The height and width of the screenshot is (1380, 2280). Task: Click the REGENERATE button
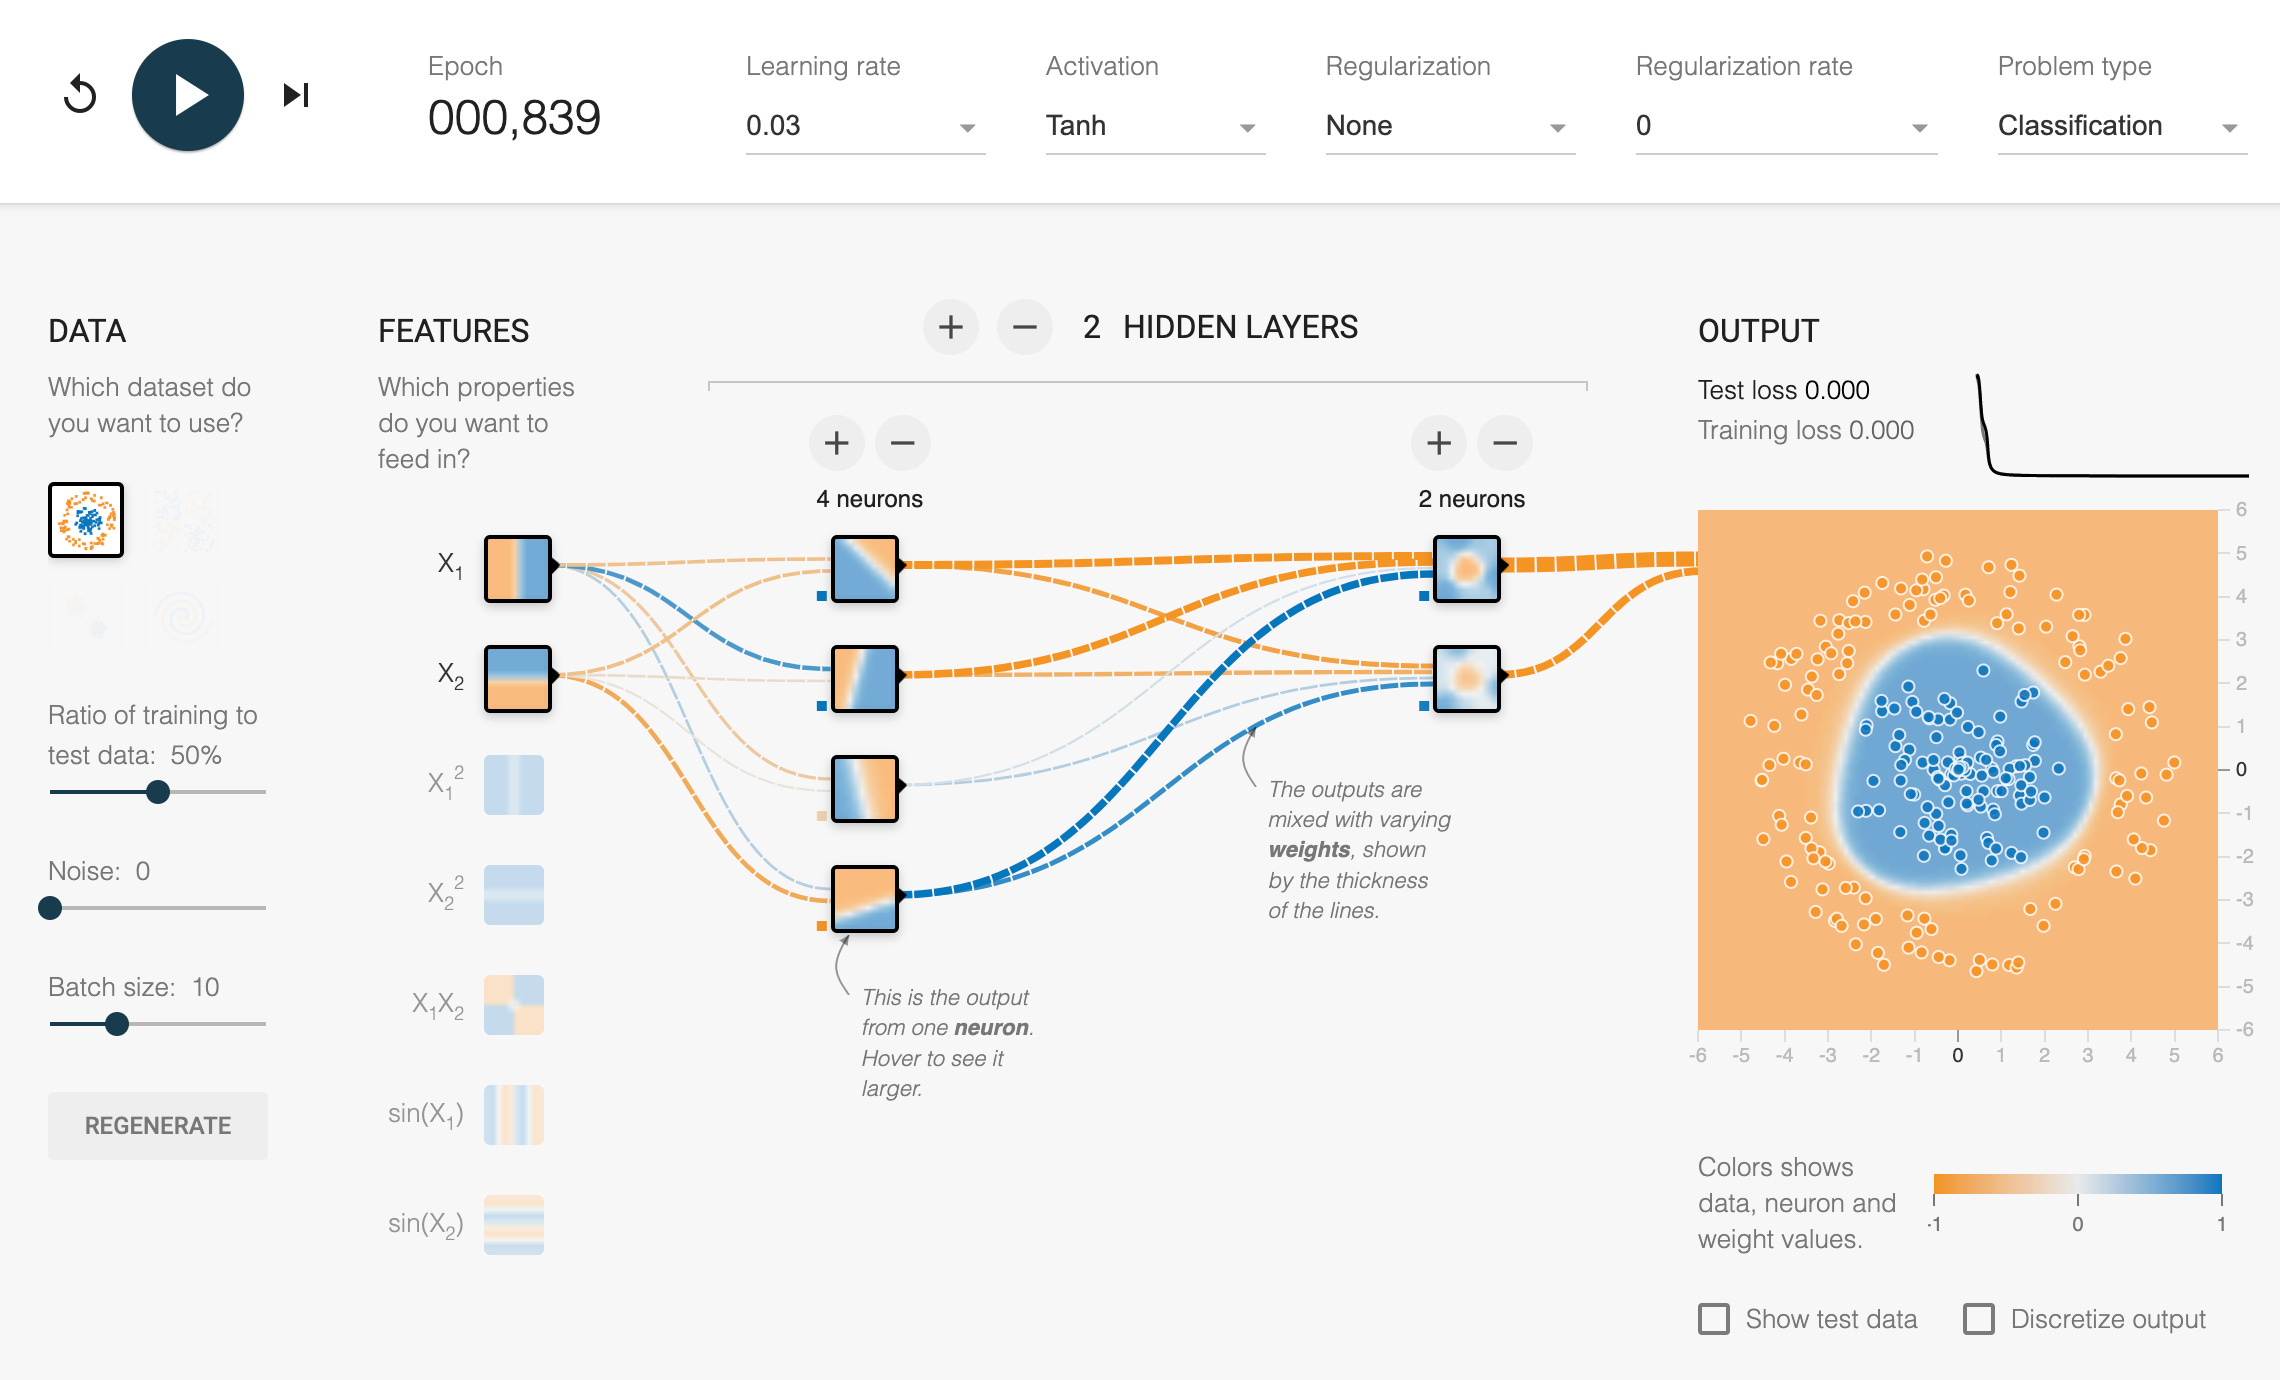pos(158,1126)
